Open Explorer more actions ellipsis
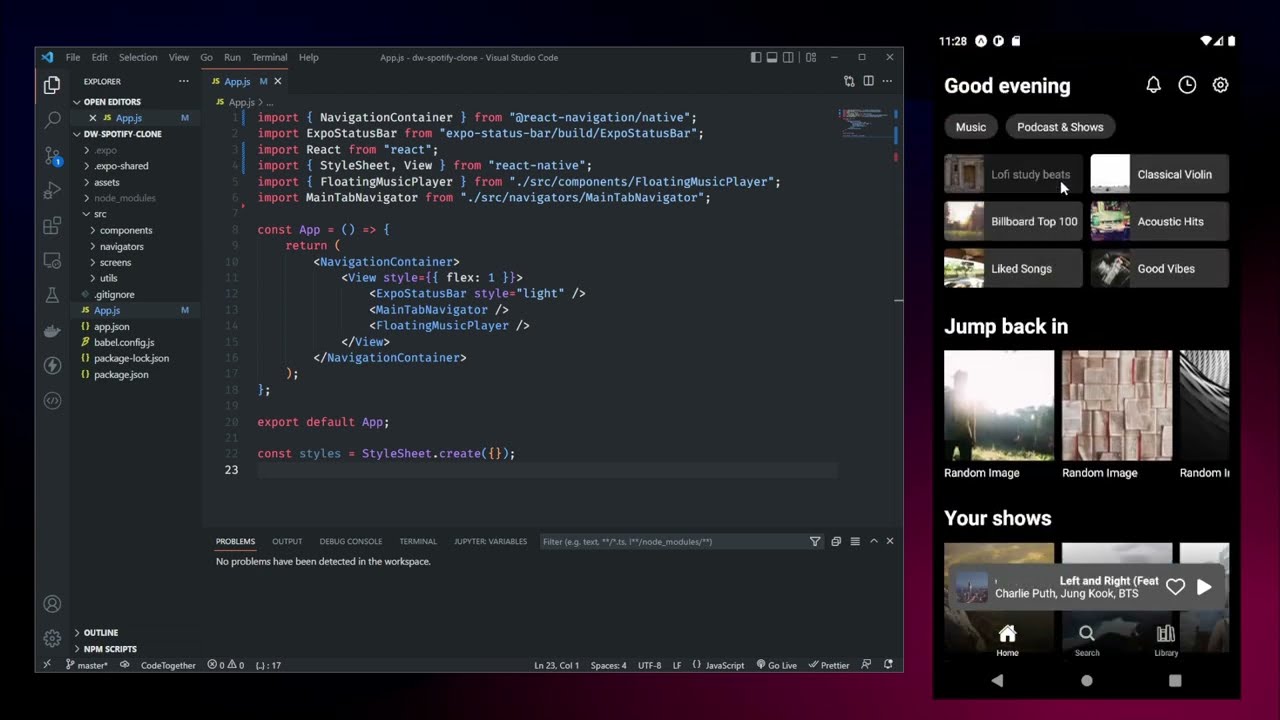 click(183, 81)
